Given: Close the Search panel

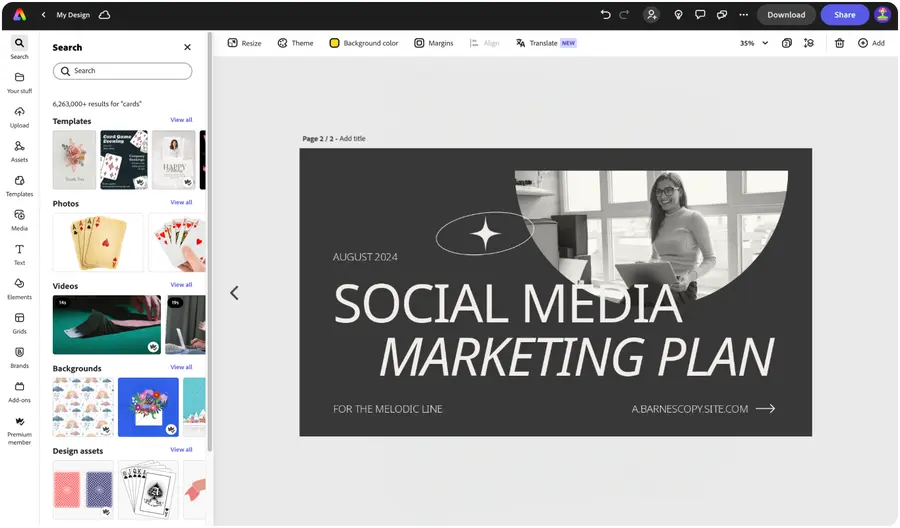Looking at the screenshot, I should 187,47.
